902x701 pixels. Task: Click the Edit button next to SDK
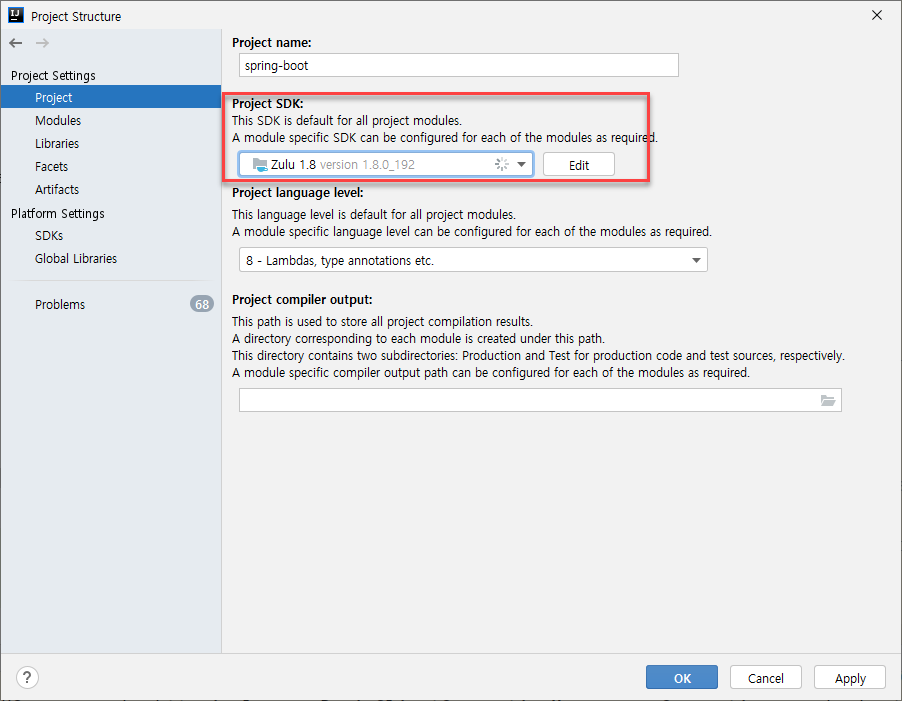pyautogui.click(x=579, y=165)
